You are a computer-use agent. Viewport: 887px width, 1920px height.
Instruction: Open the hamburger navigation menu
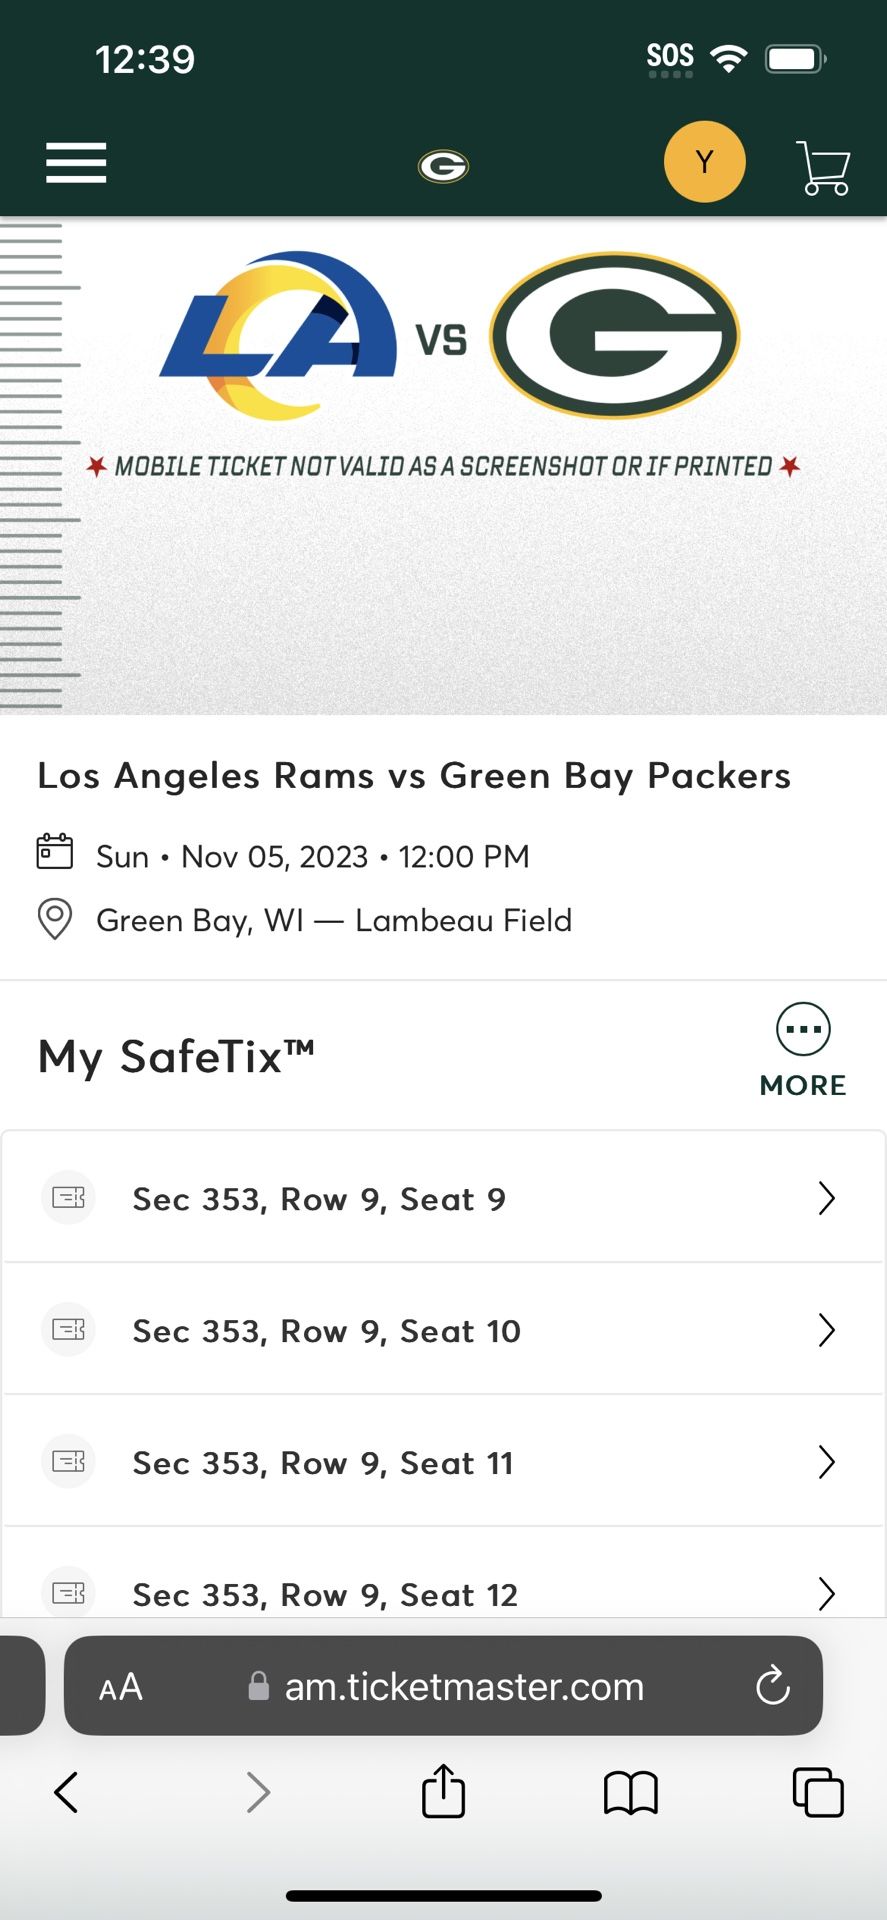pos(76,163)
